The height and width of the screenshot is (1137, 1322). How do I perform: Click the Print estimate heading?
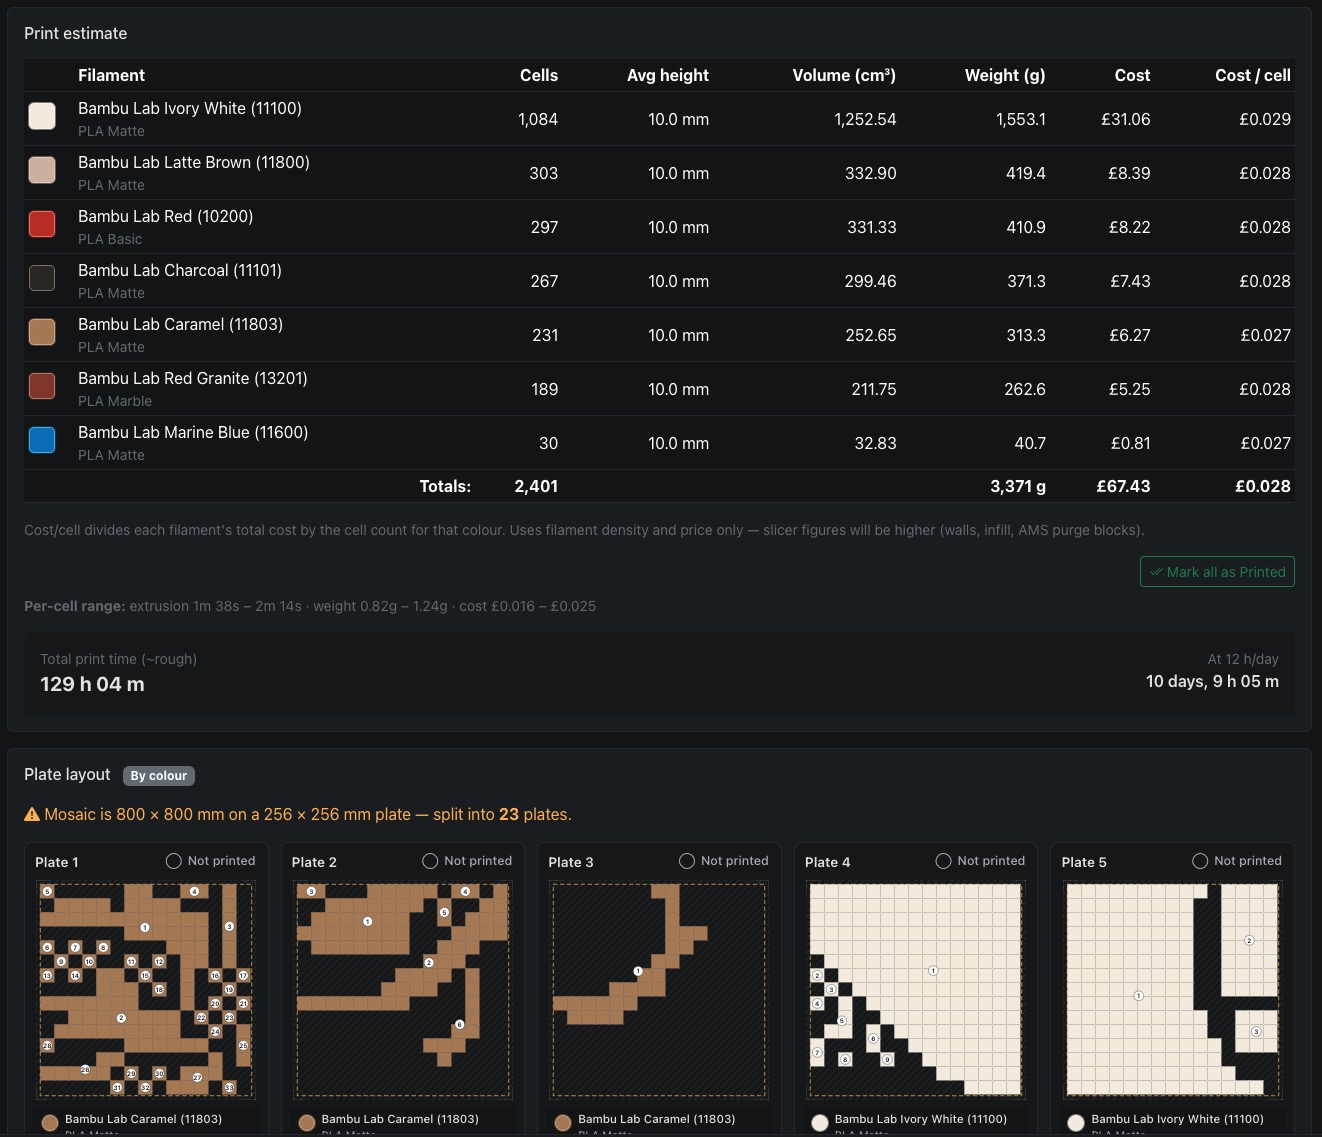point(76,33)
